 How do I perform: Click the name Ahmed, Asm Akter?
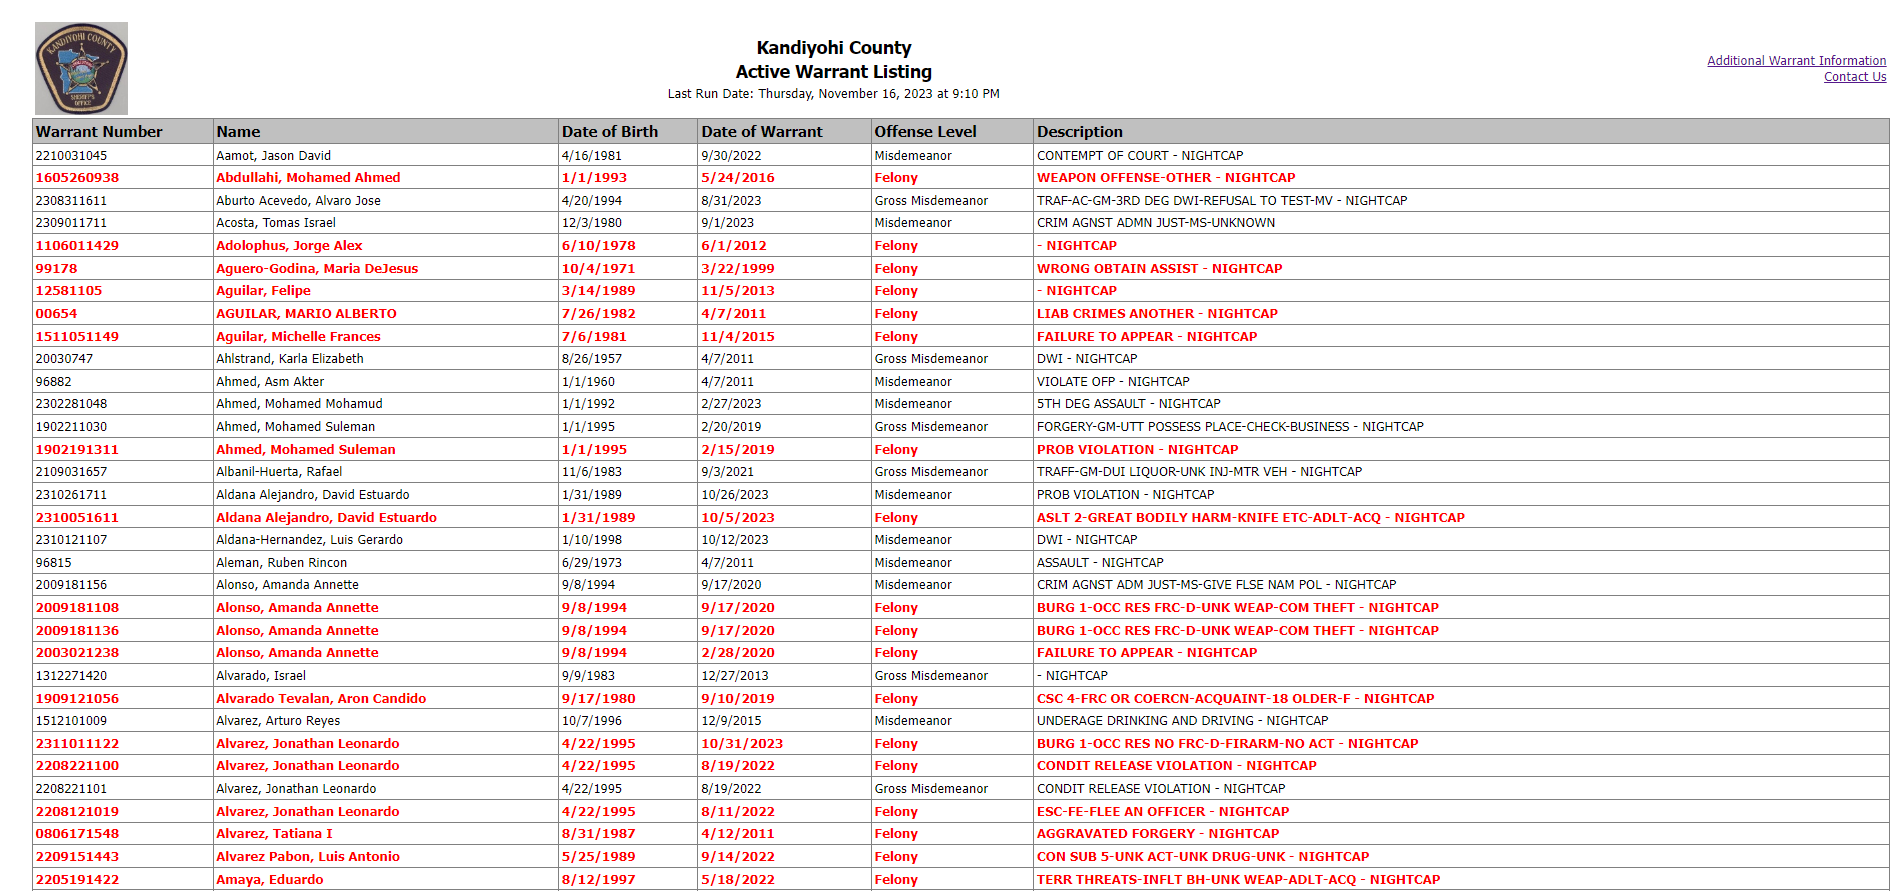270,382
